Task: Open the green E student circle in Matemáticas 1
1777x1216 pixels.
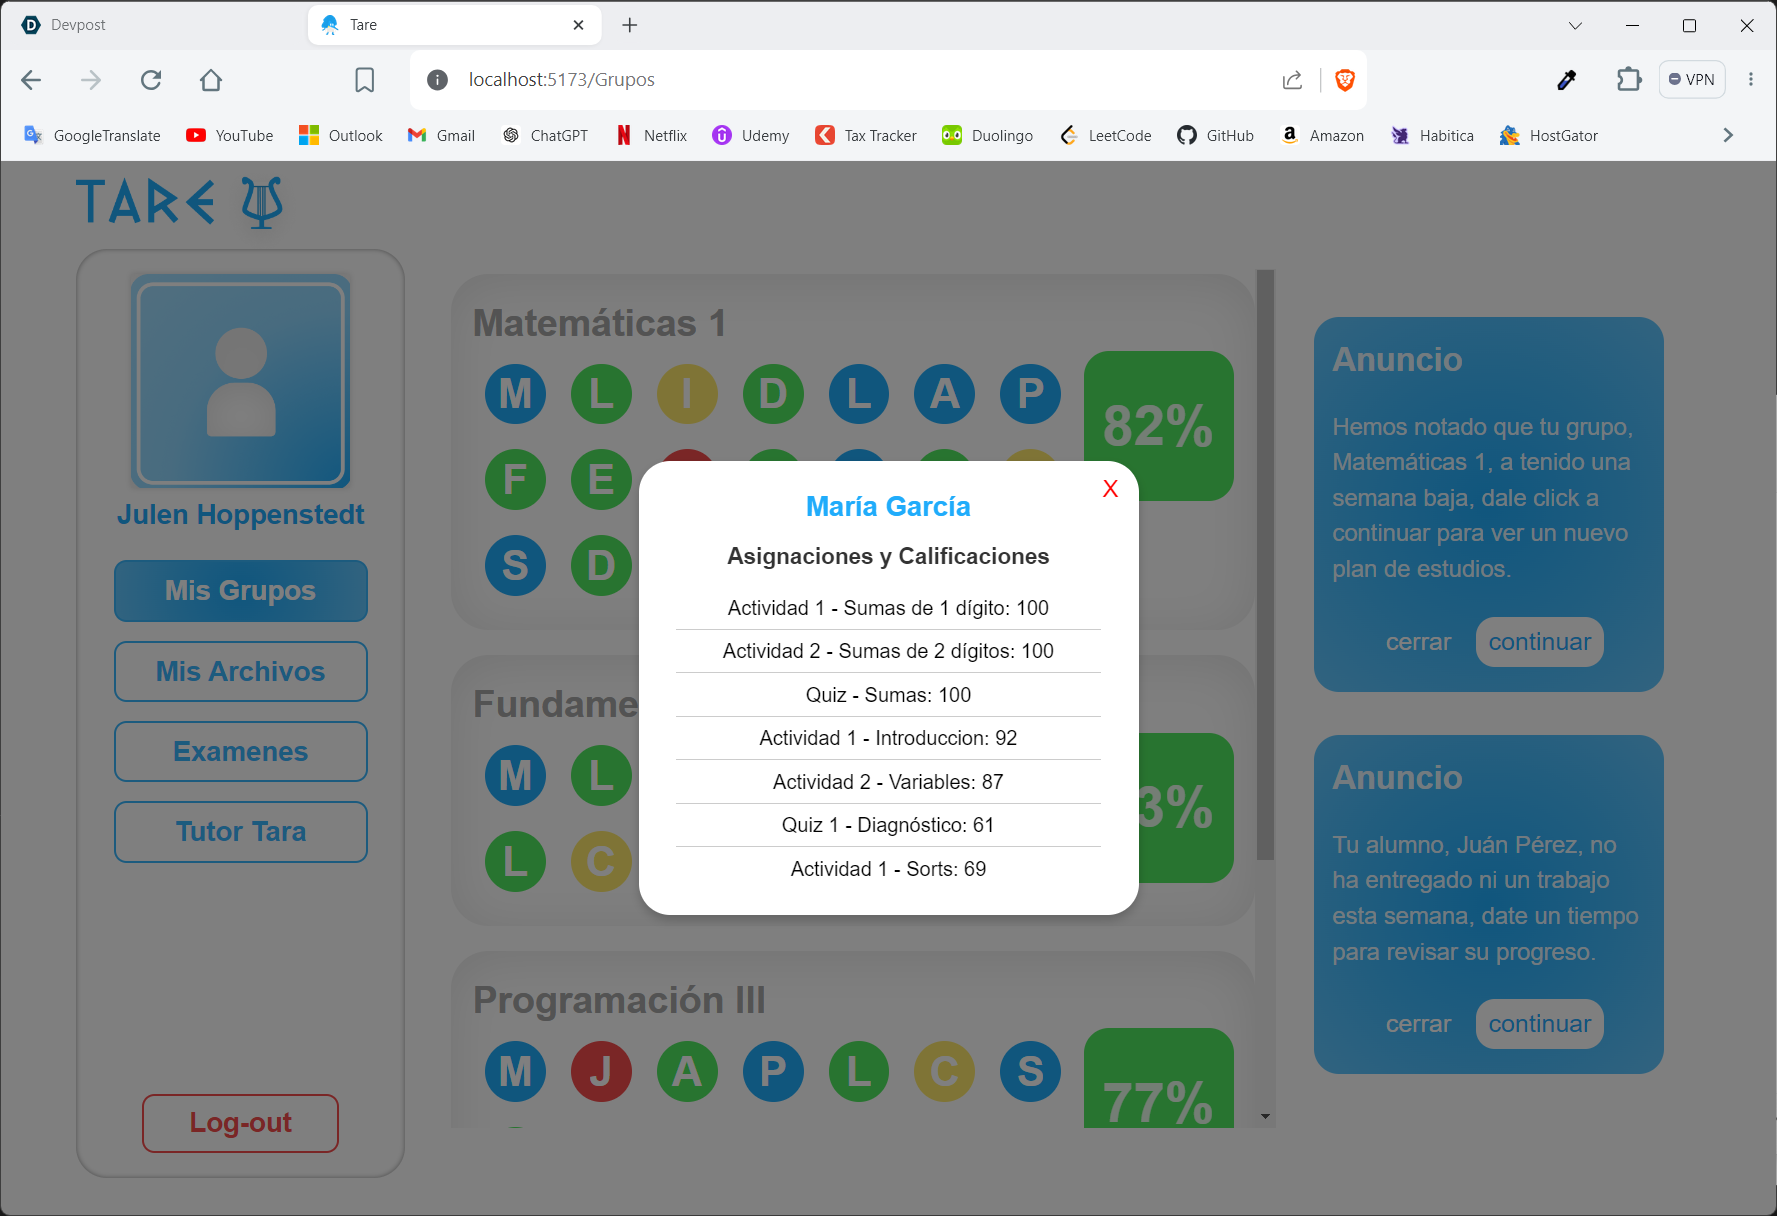Action: pyautogui.click(x=601, y=479)
